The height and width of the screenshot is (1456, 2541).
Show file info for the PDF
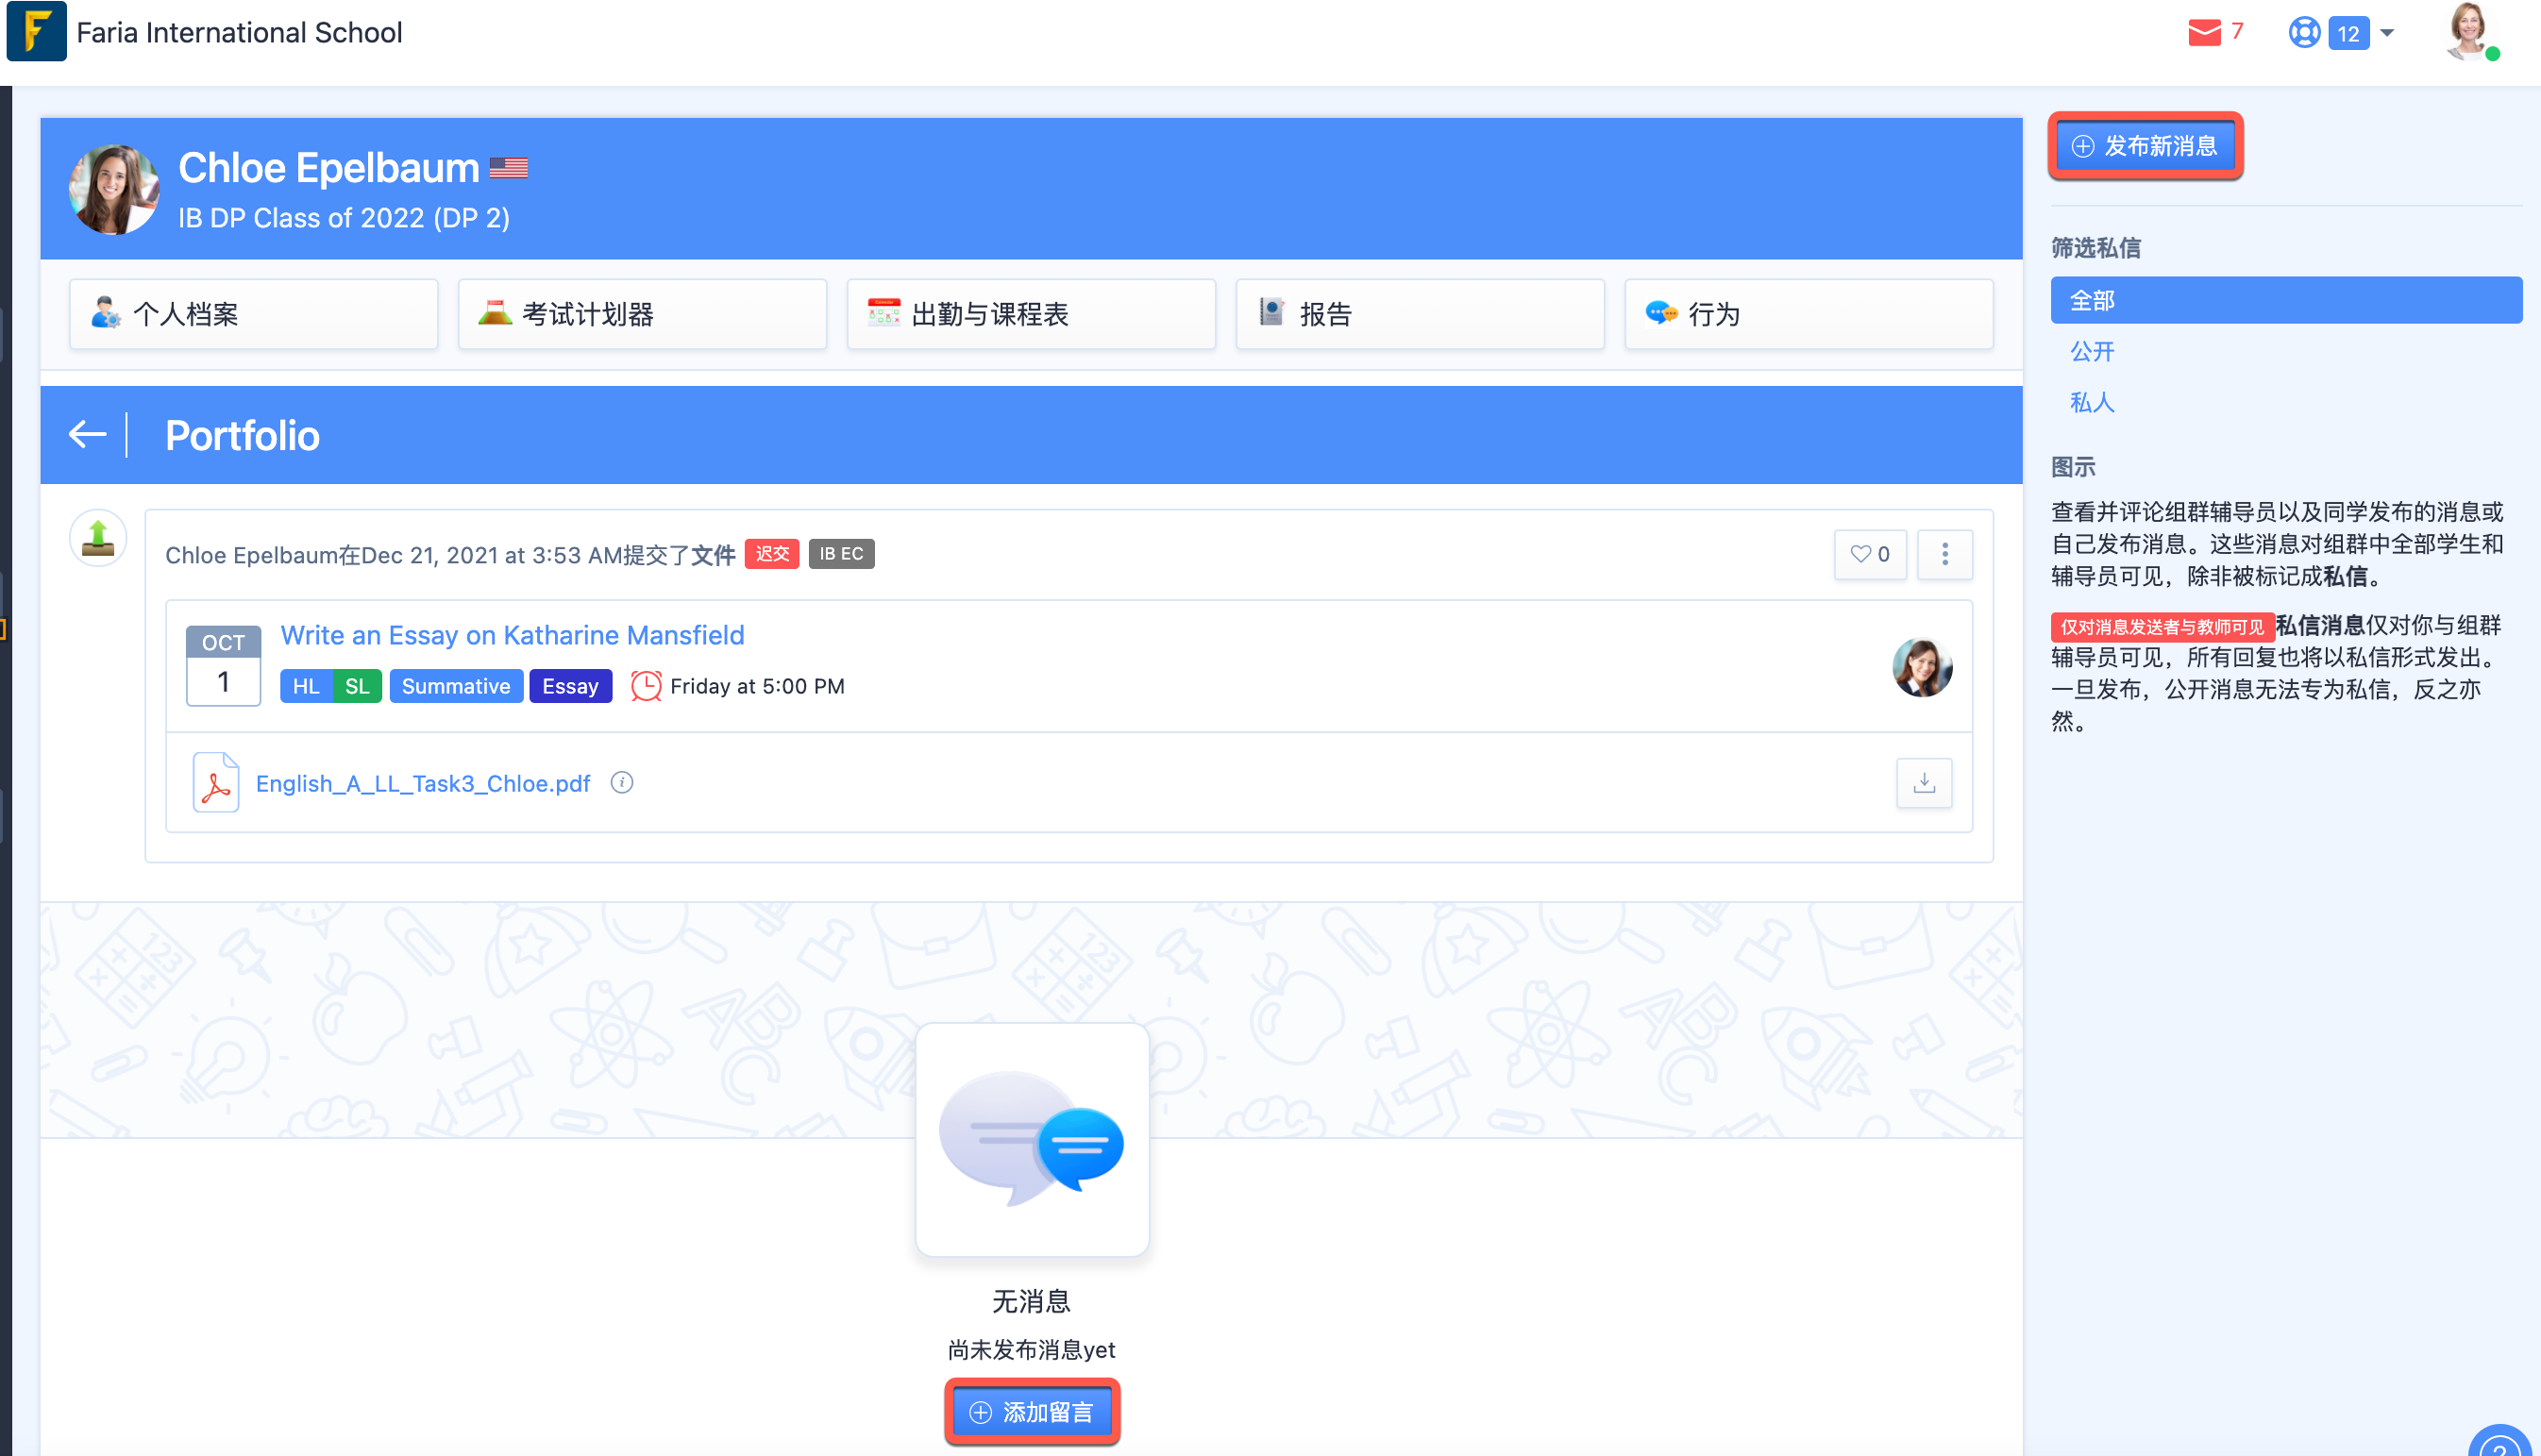point(622,783)
